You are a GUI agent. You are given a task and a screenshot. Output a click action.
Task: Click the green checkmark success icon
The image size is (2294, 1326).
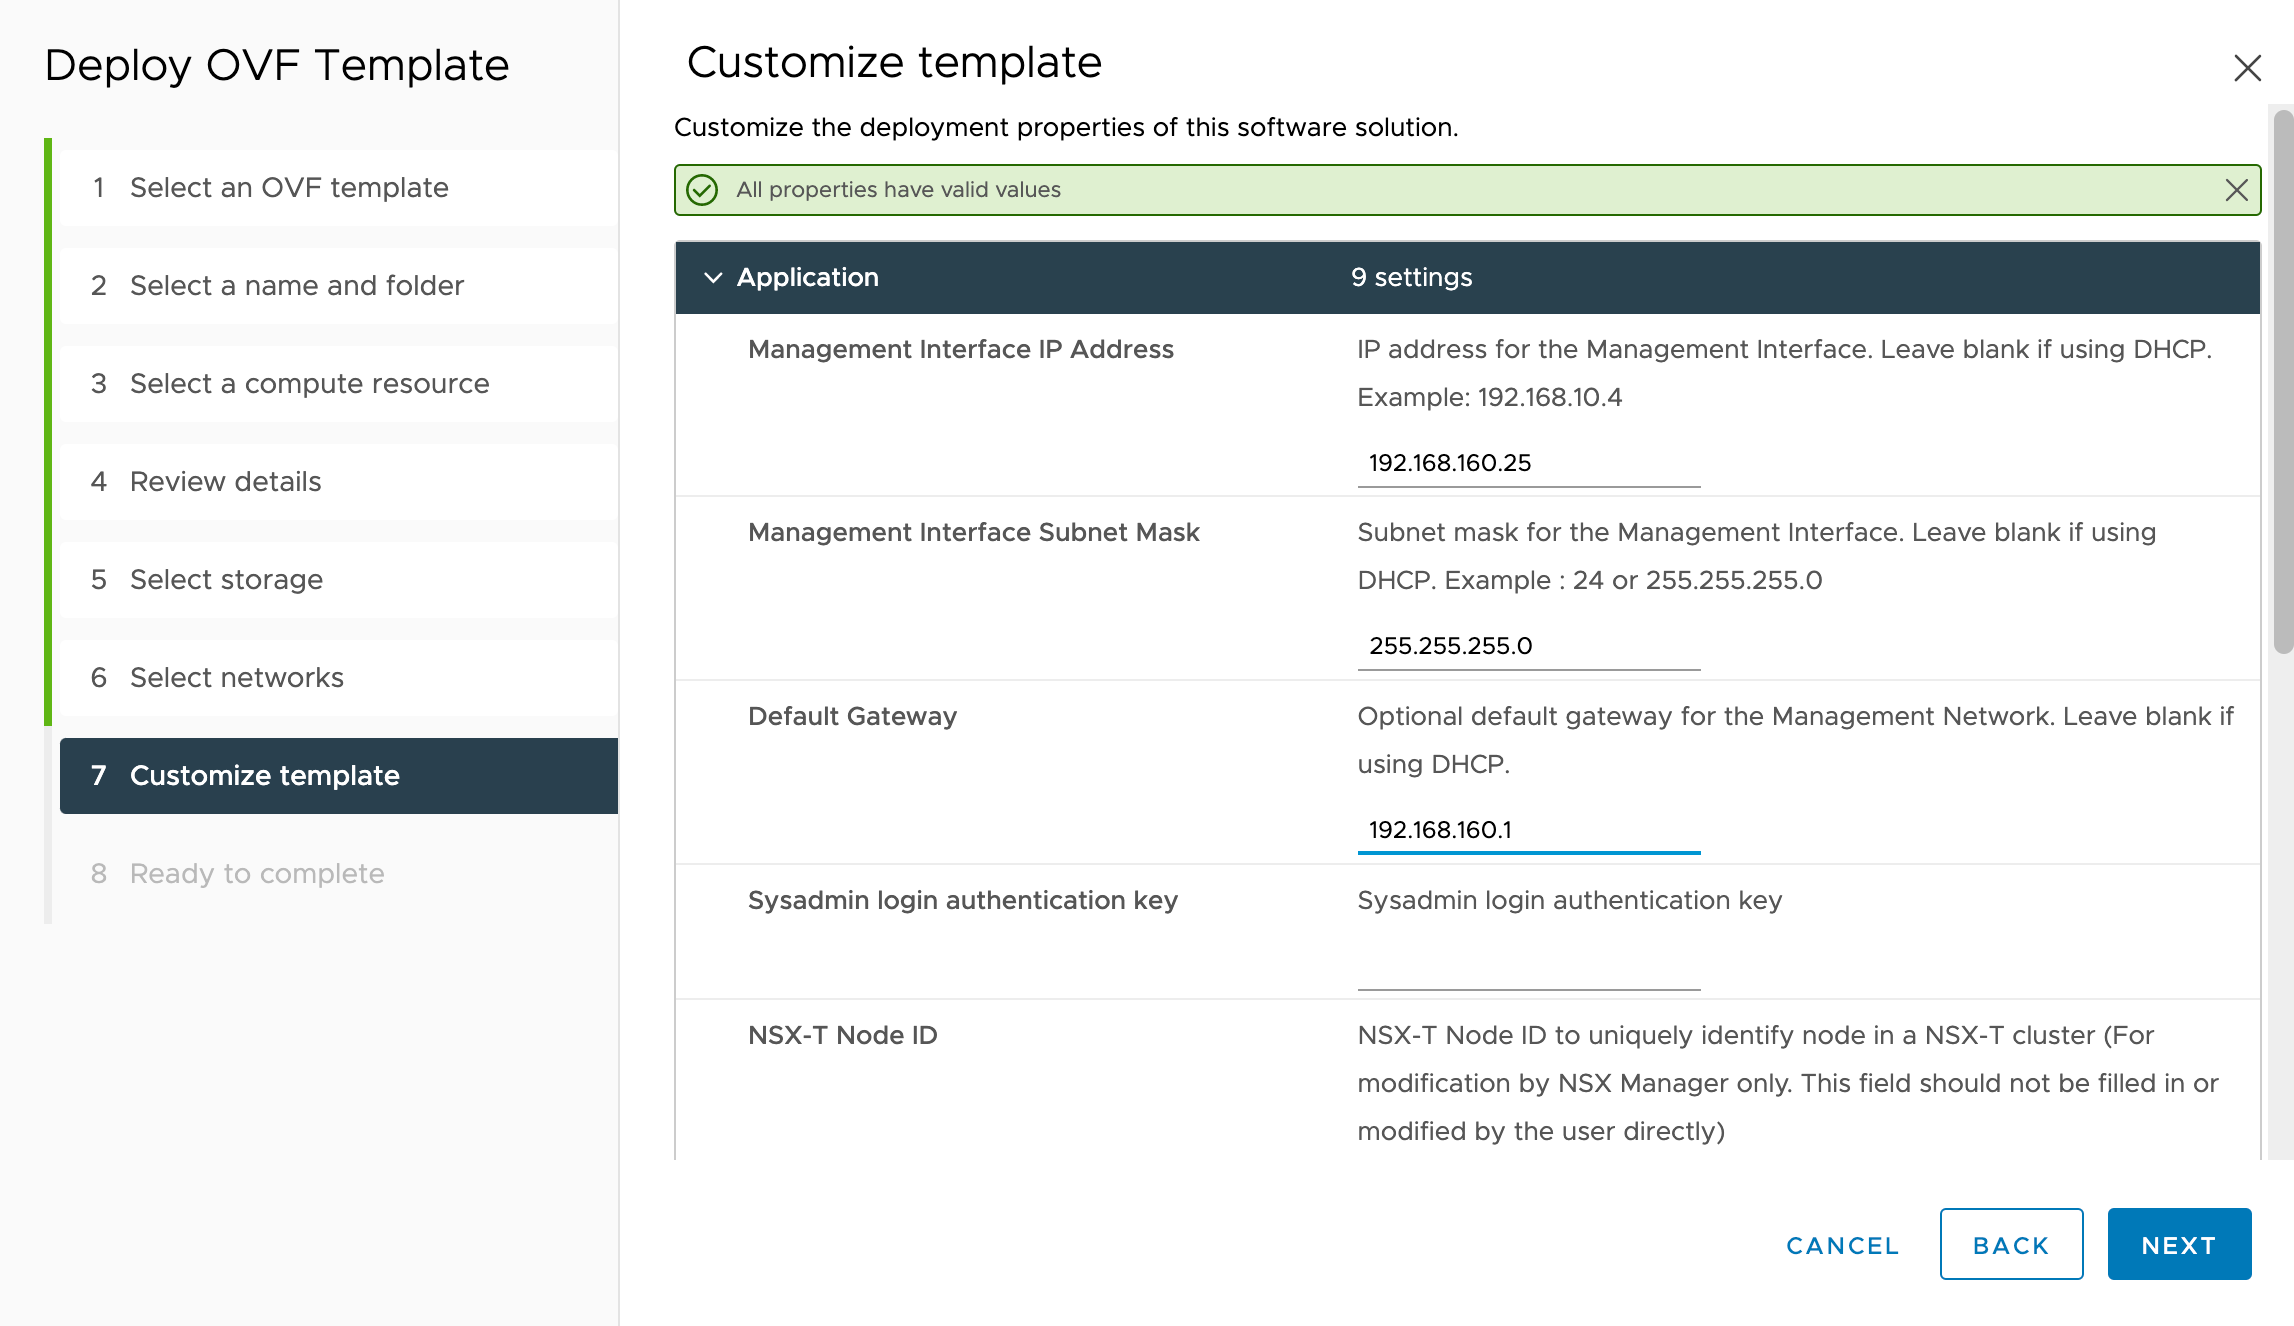point(702,190)
